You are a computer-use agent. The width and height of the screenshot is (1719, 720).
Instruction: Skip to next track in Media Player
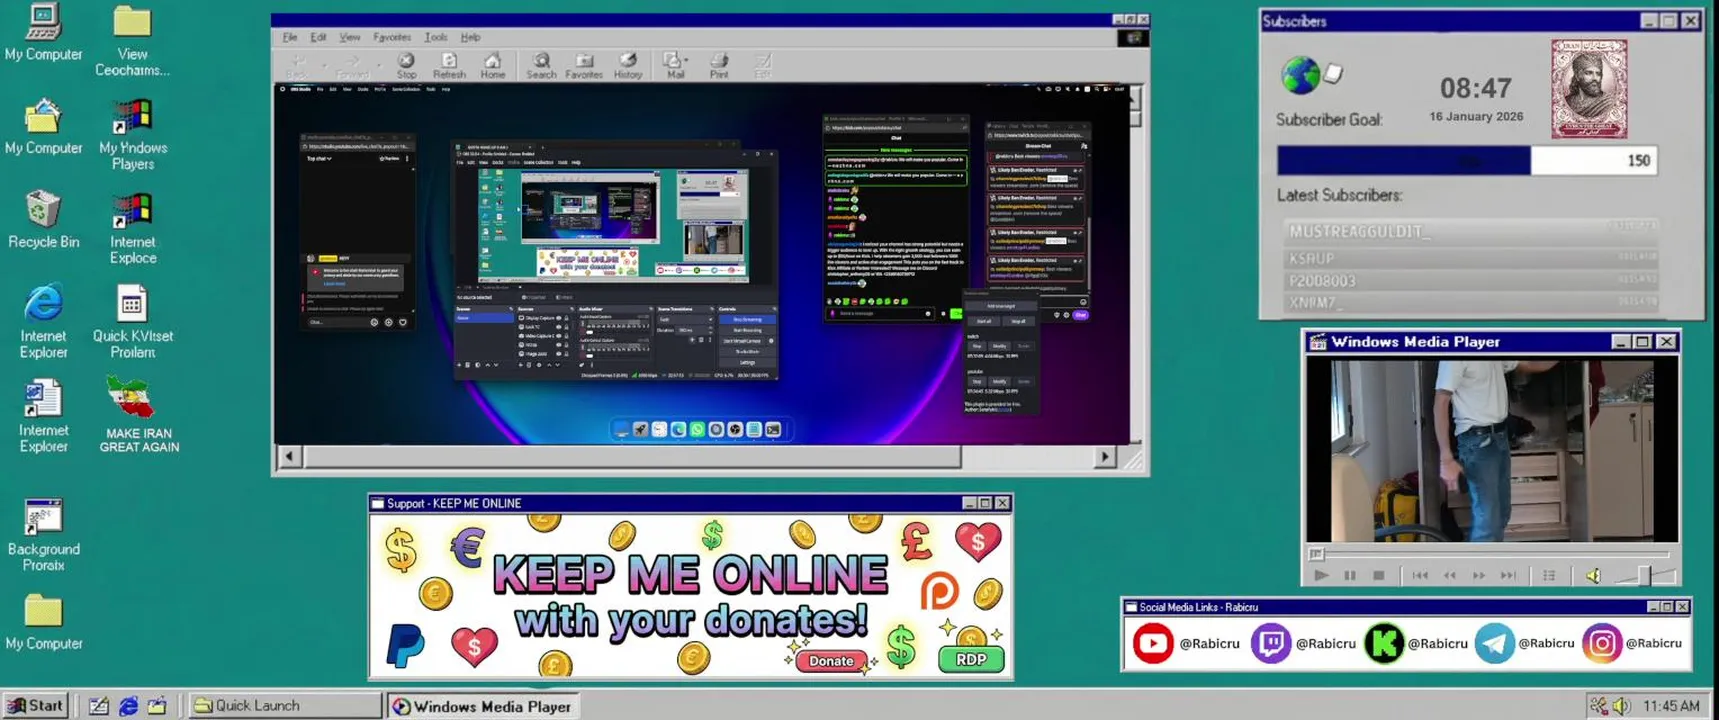[x=1508, y=575]
